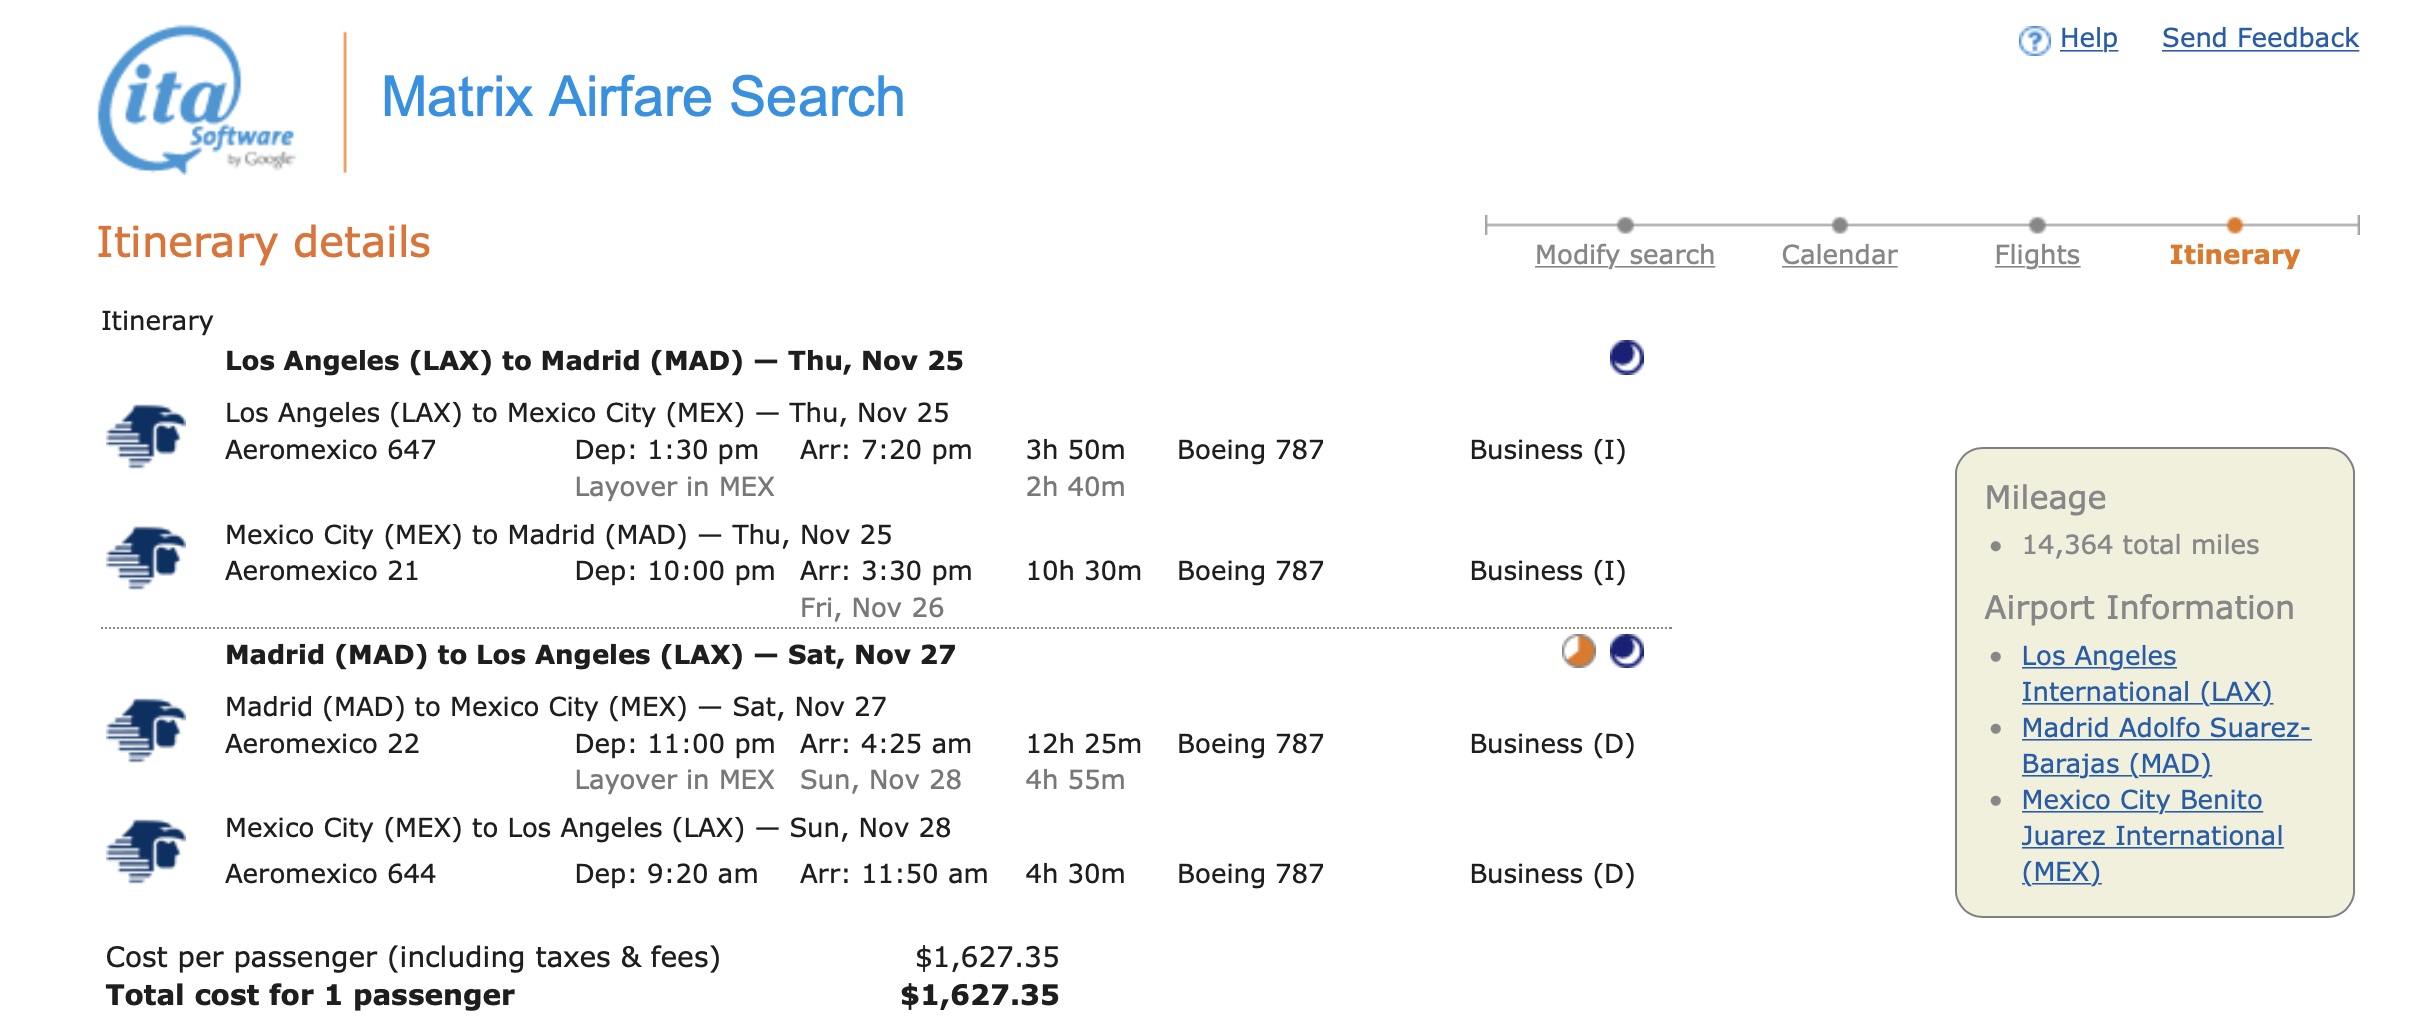This screenshot has width=2424, height=1032.
Task: Click overnight moon icon on outbound LAX-MAD leg
Action: [x=1626, y=357]
